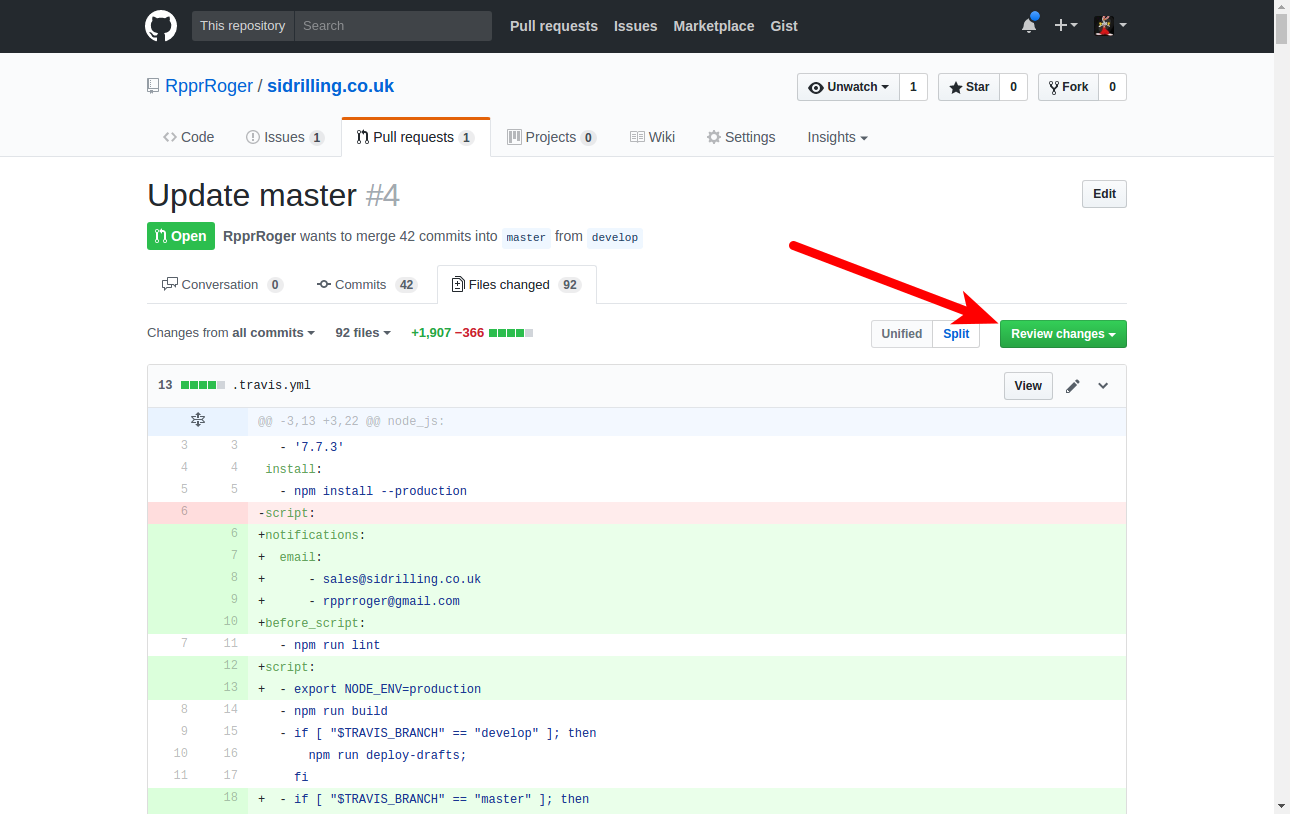This screenshot has width=1290, height=814.
Task: Click 'sales@sidrilling.co.uk' diff line
Action: click(637, 579)
